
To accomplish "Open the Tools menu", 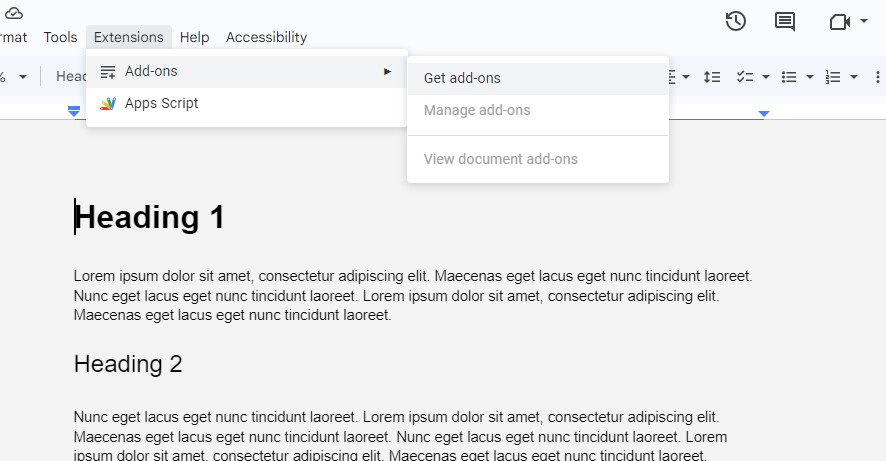I will coord(60,37).
